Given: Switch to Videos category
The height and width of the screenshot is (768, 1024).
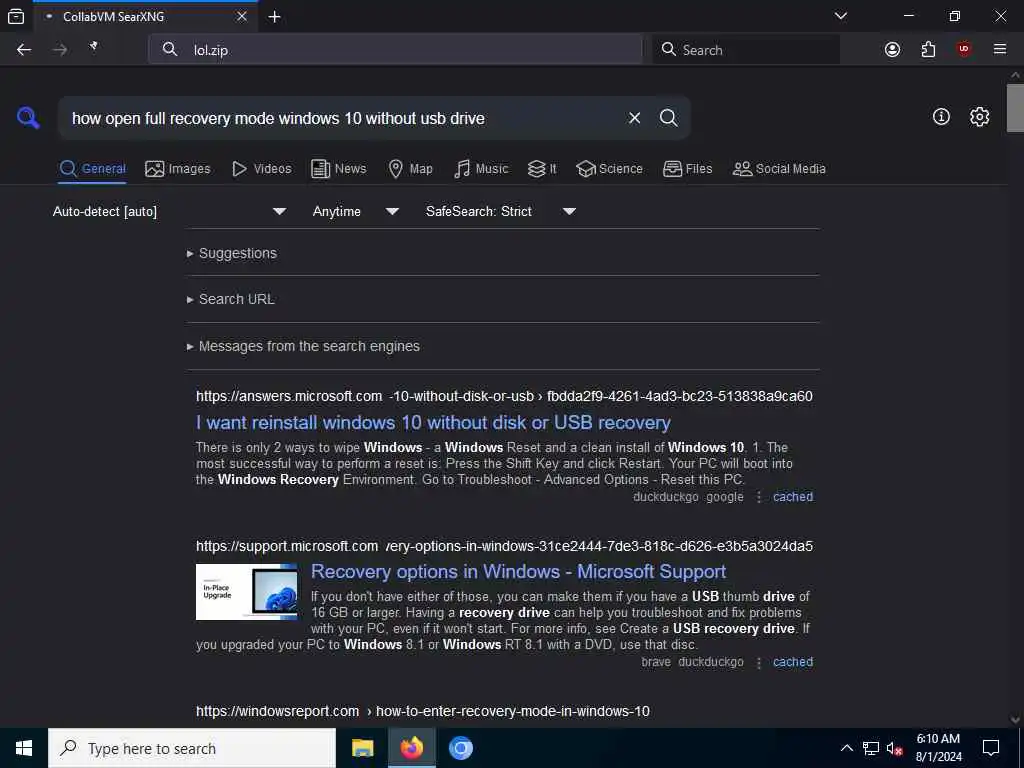Looking at the screenshot, I should (261, 168).
